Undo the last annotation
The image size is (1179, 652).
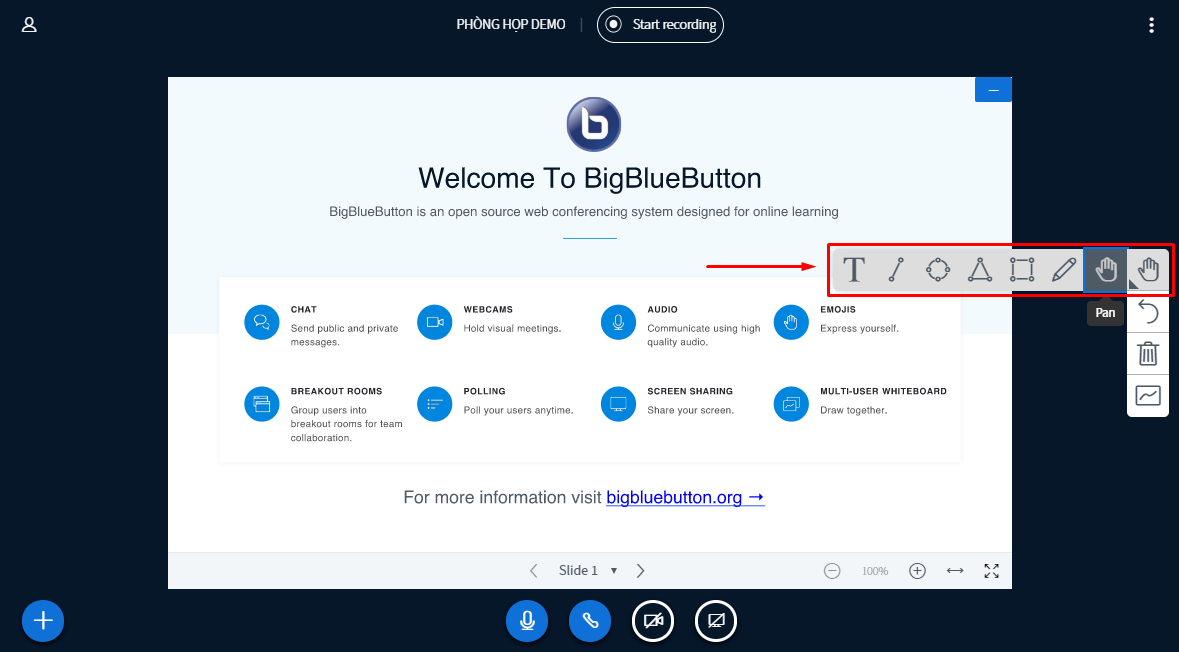coord(1148,311)
